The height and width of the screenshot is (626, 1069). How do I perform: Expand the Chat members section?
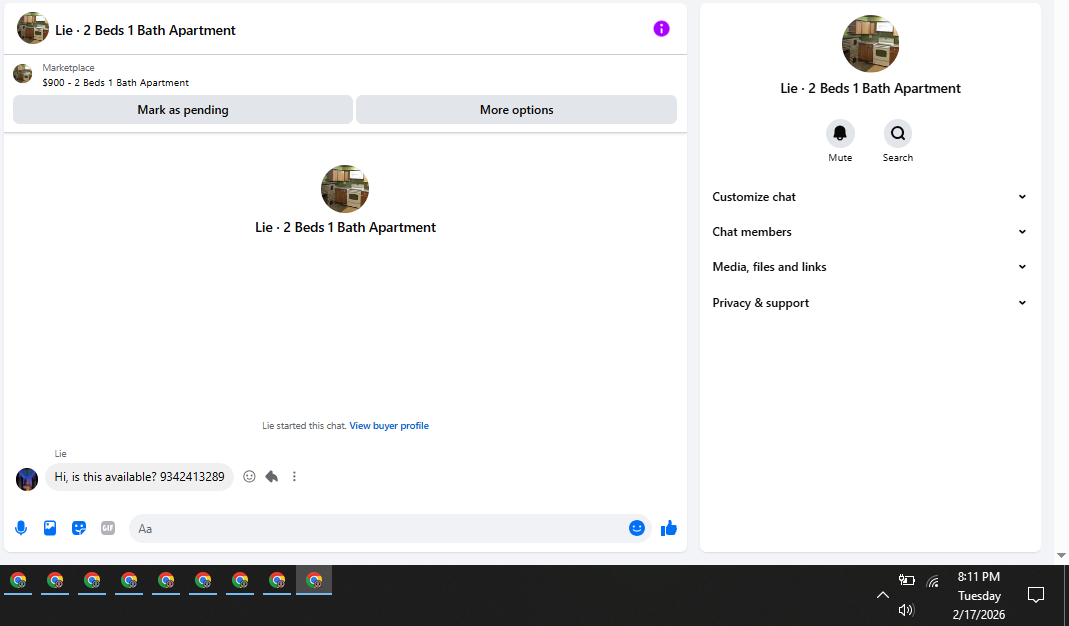point(870,232)
